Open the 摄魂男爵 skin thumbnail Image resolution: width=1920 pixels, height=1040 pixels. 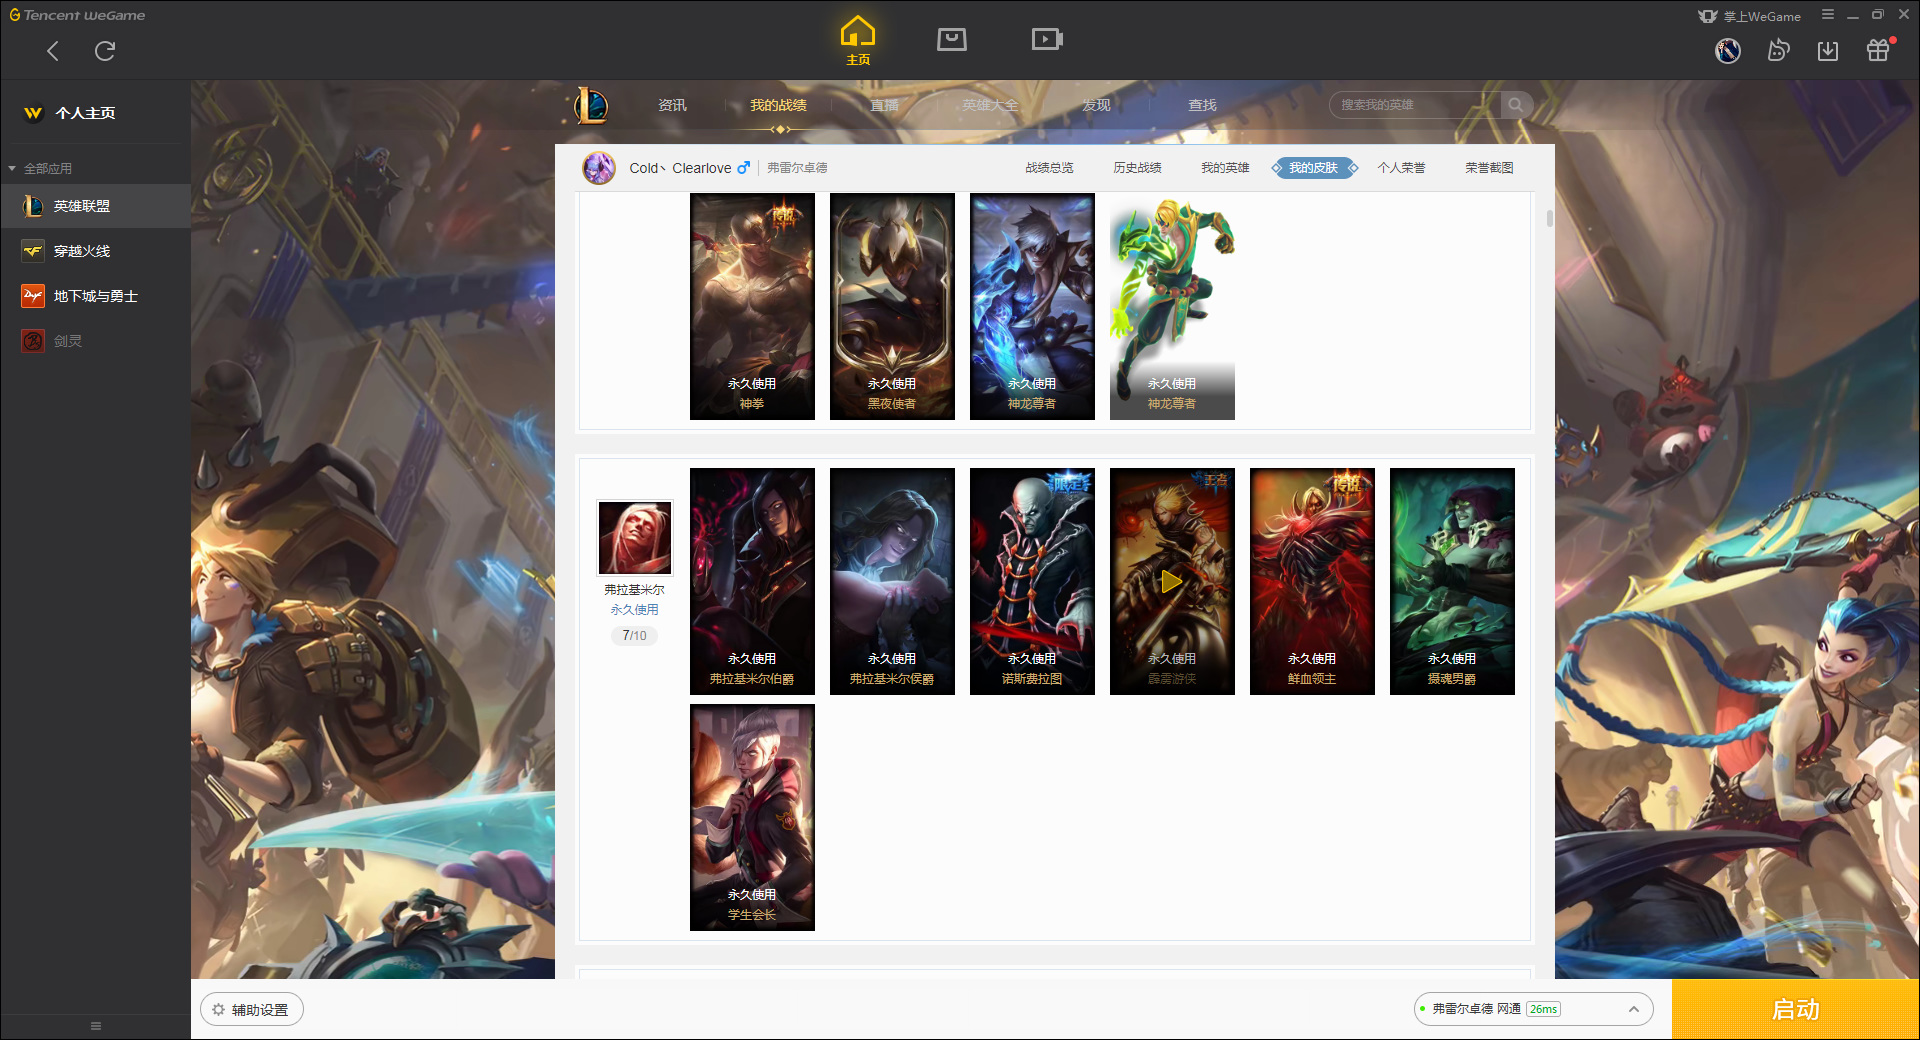click(1452, 581)
